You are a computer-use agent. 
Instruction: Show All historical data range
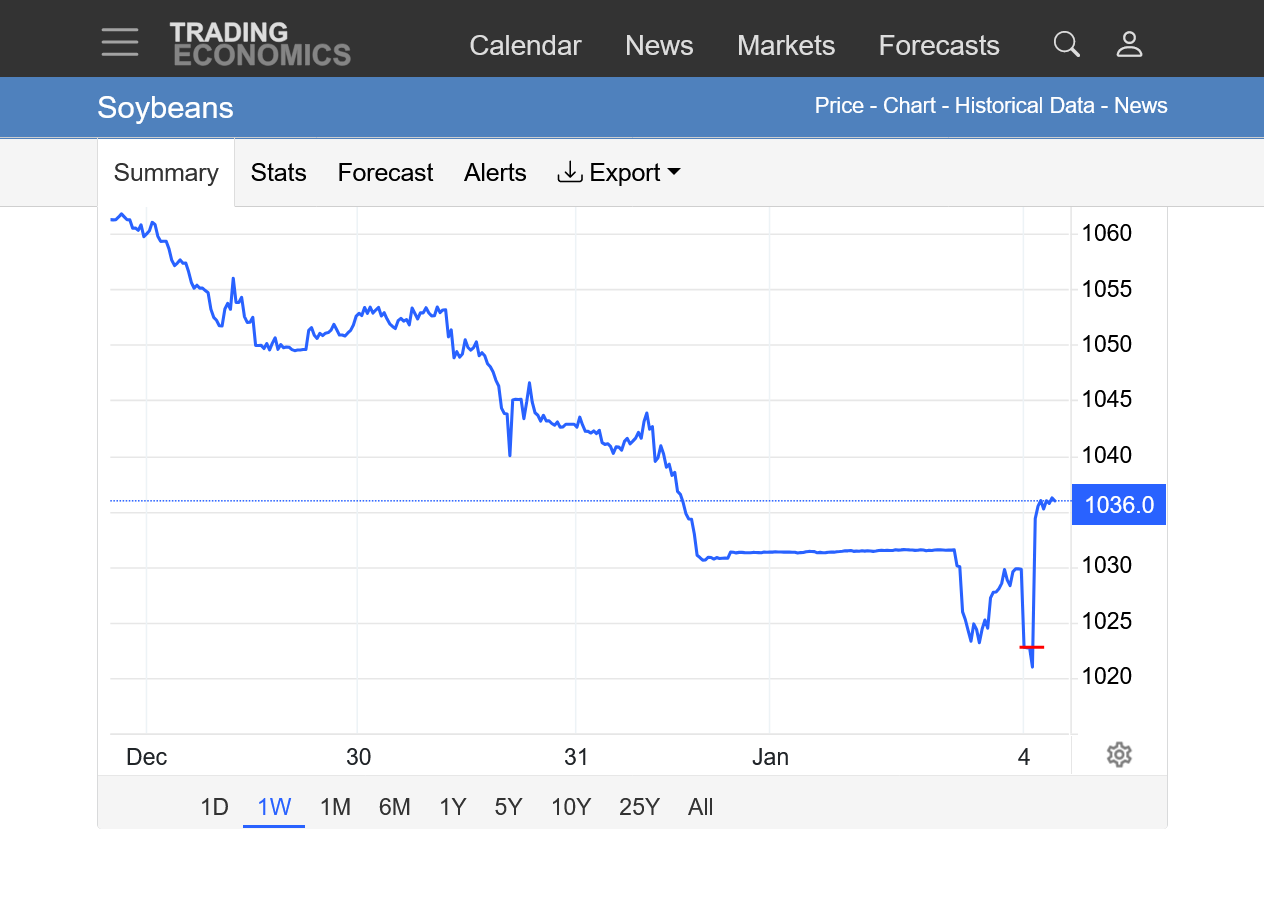point(700,807)
